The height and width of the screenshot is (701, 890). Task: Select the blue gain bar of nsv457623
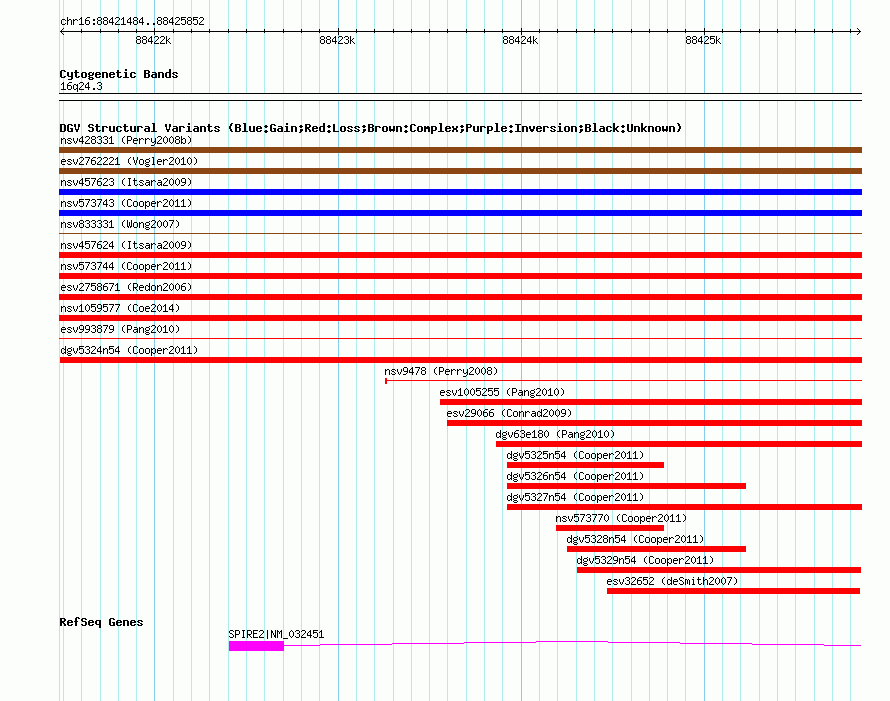(x=460, y=192)
